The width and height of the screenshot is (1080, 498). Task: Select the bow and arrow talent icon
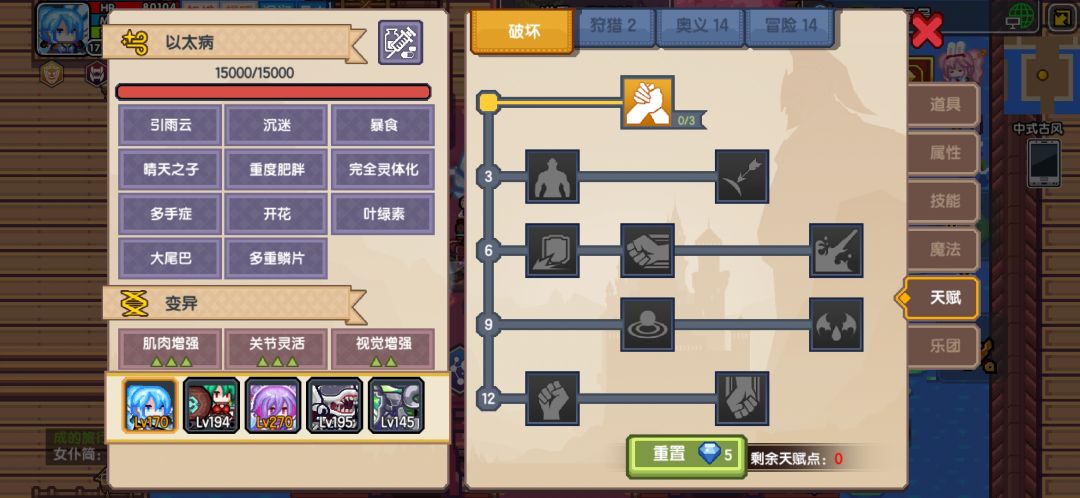pyautogui.click(x=742, y=176)
